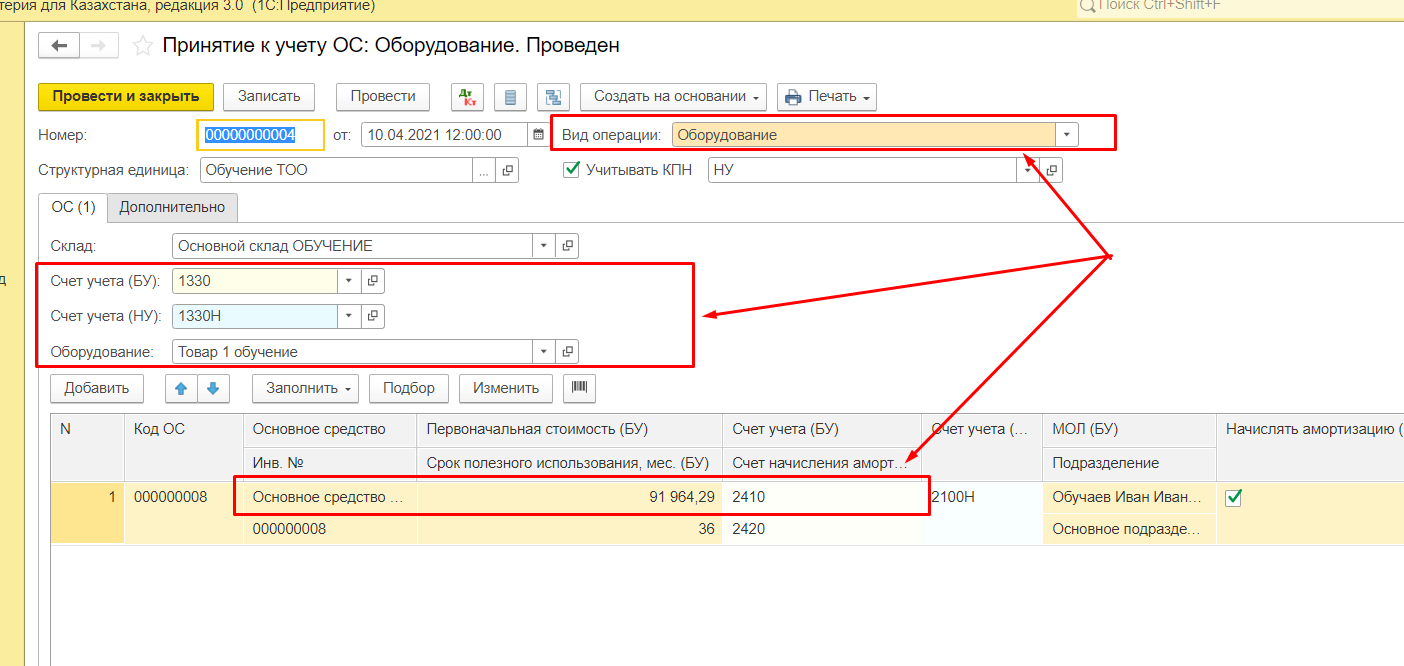Move table row down with blue arrow
Image resolution: width=1404 pixels, height=666 pixels.
click(214, 388)
